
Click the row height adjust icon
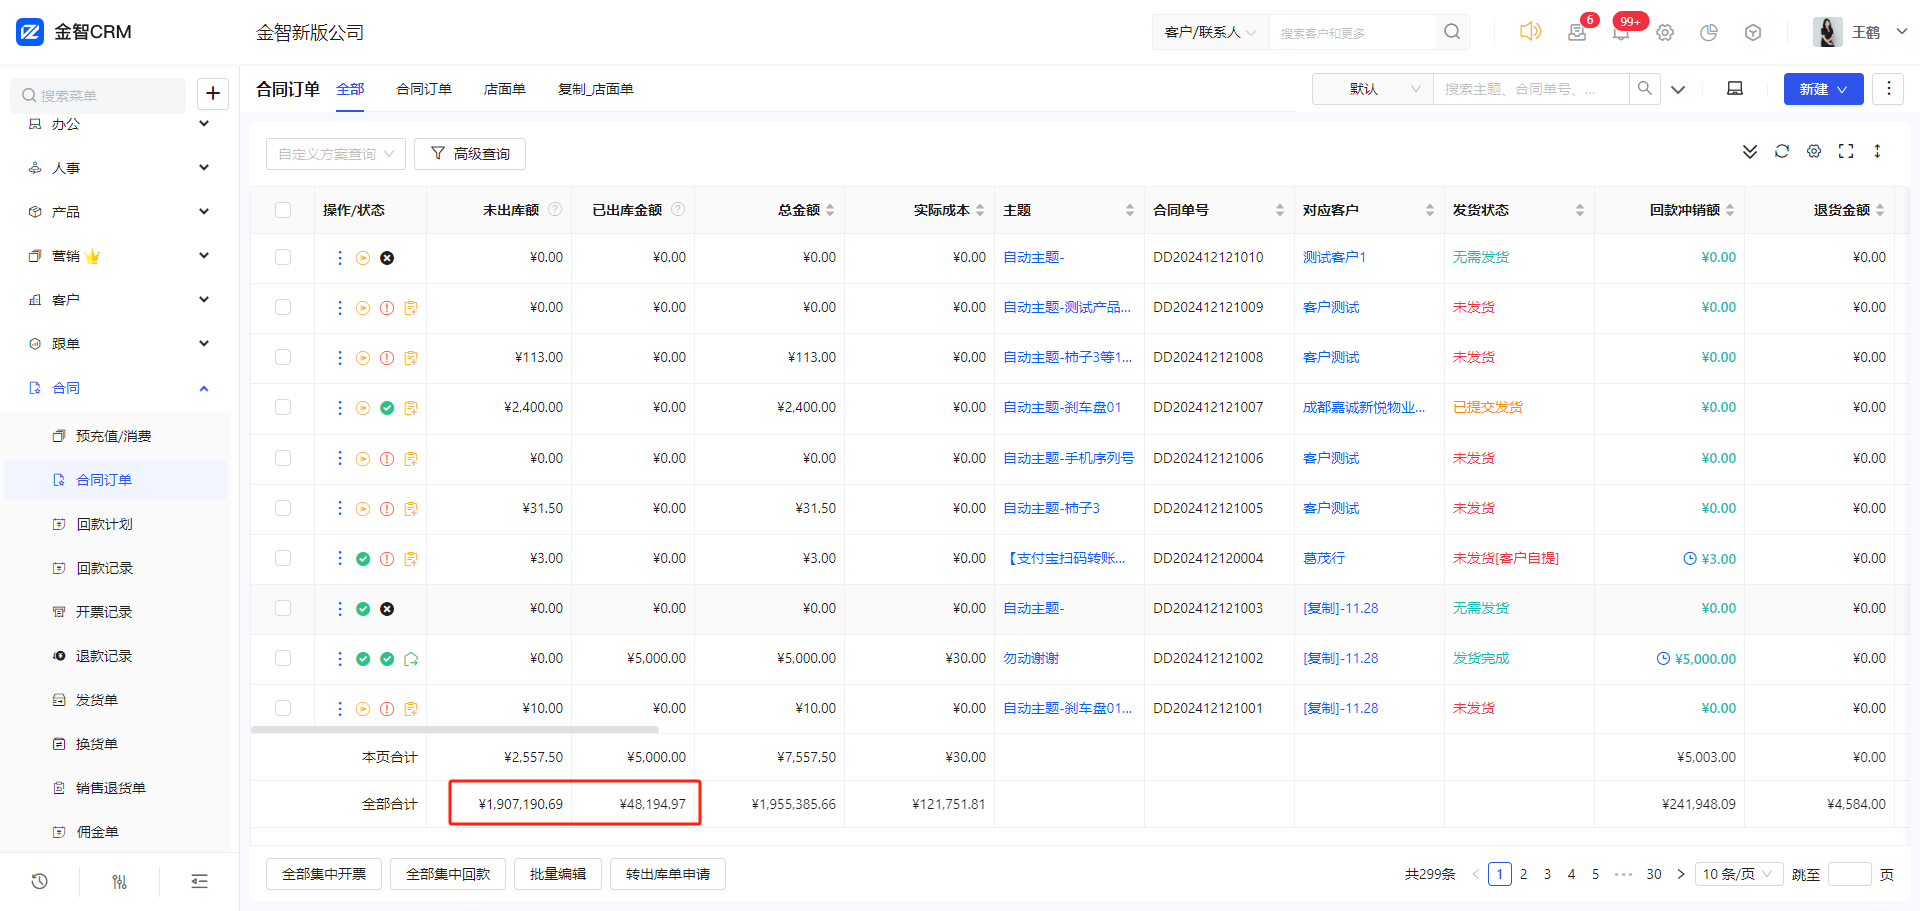[1878, 152]
